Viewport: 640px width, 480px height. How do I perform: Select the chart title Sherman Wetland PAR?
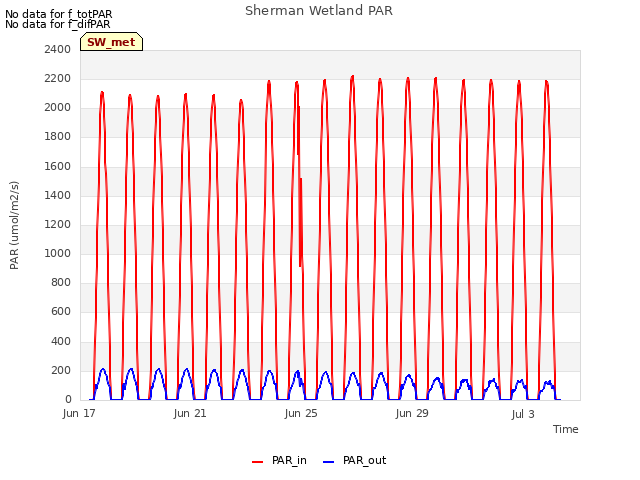[x=319, y=11]
